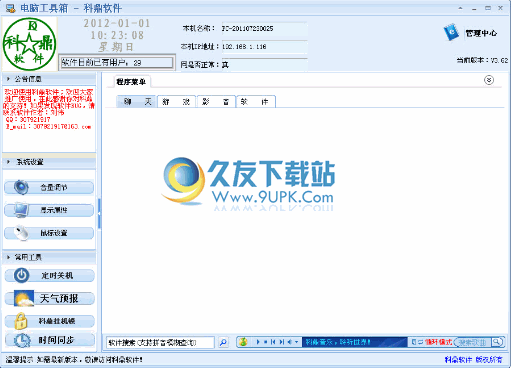The image size is (511, 368).
Task: Click the current user count box
Action: click(117, 62)
